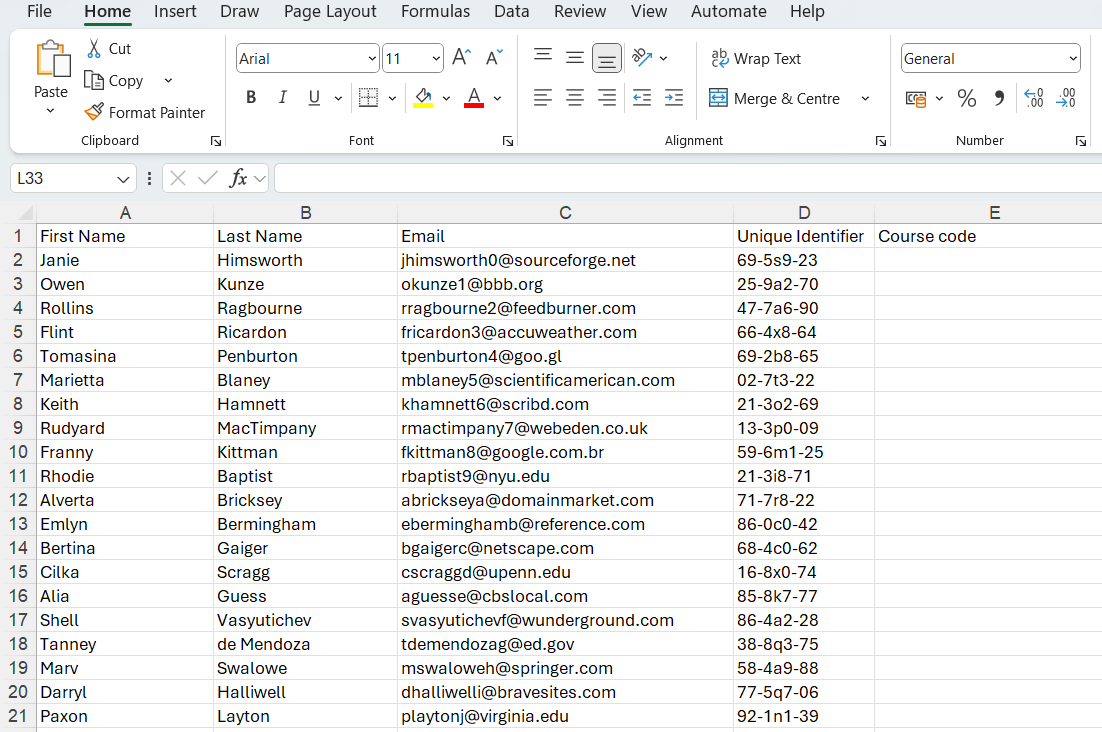The width and height of the screenshot is (1102, 732).
Task: Align text left horizontally
Action: click(543, 98)
